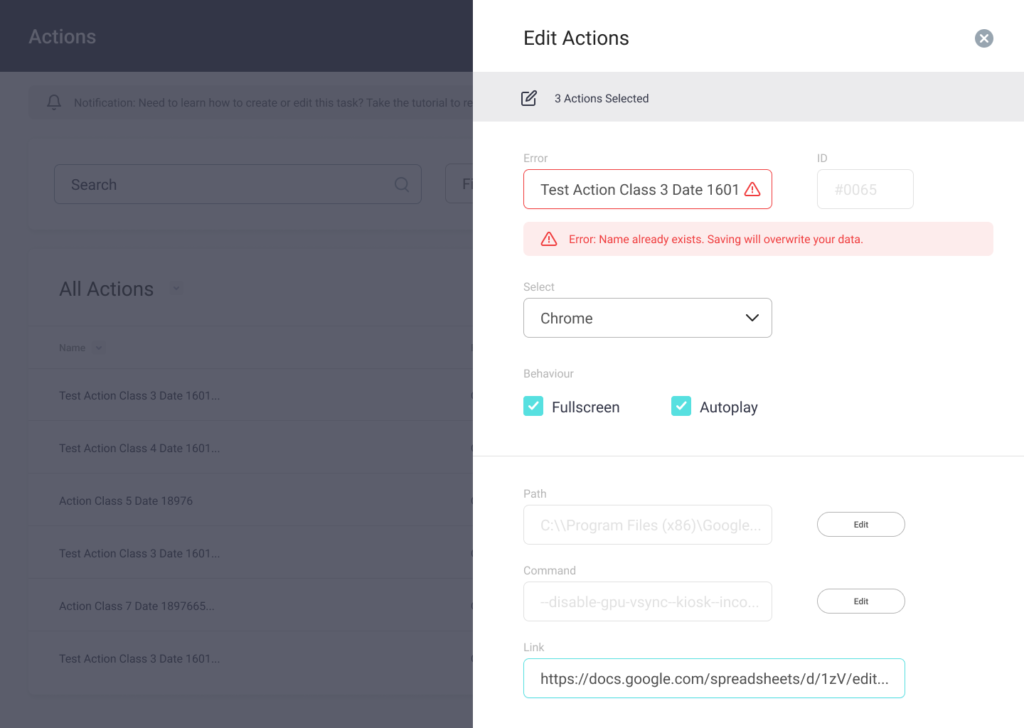The height and width of the screenshot is (728, 1024).
Task: Close the Edit Actions panel
Action: click(984, 39)
